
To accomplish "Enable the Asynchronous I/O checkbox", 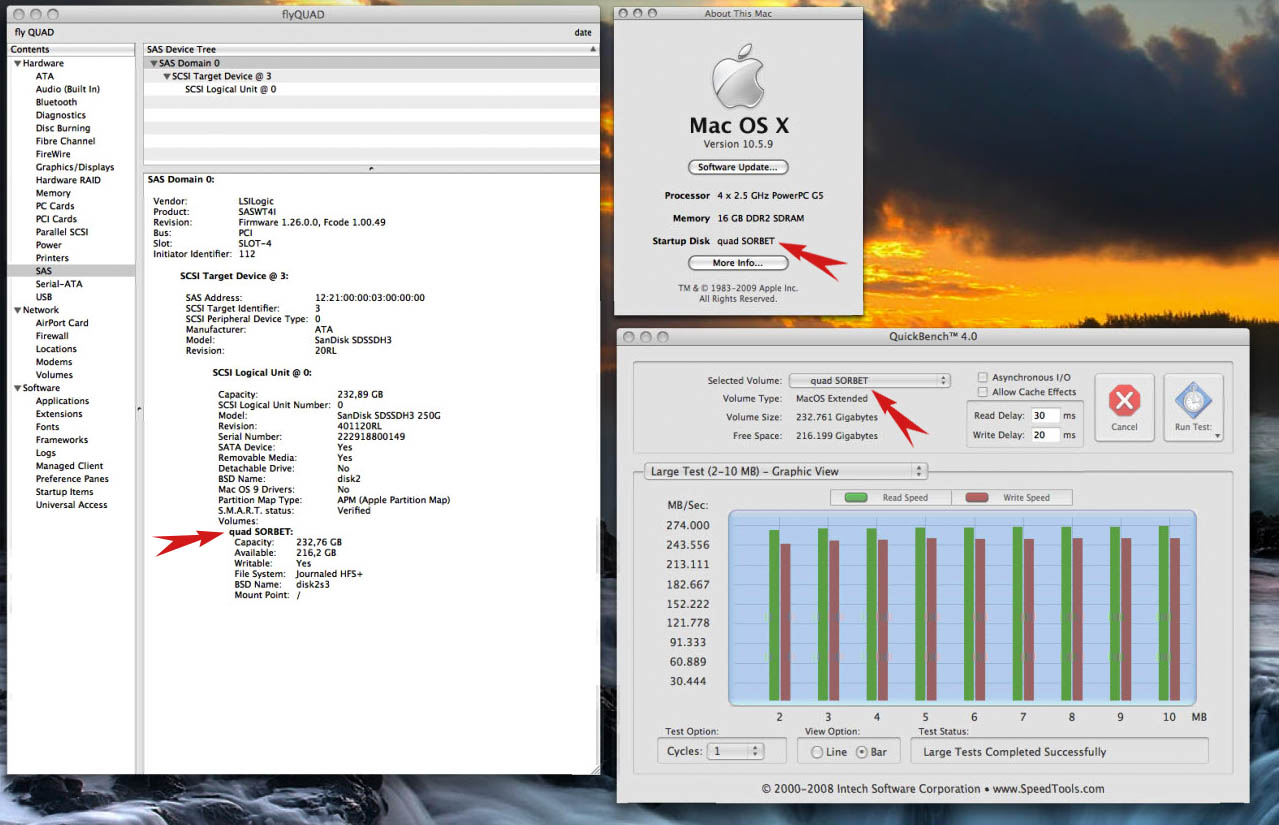I will pos(983,377).
